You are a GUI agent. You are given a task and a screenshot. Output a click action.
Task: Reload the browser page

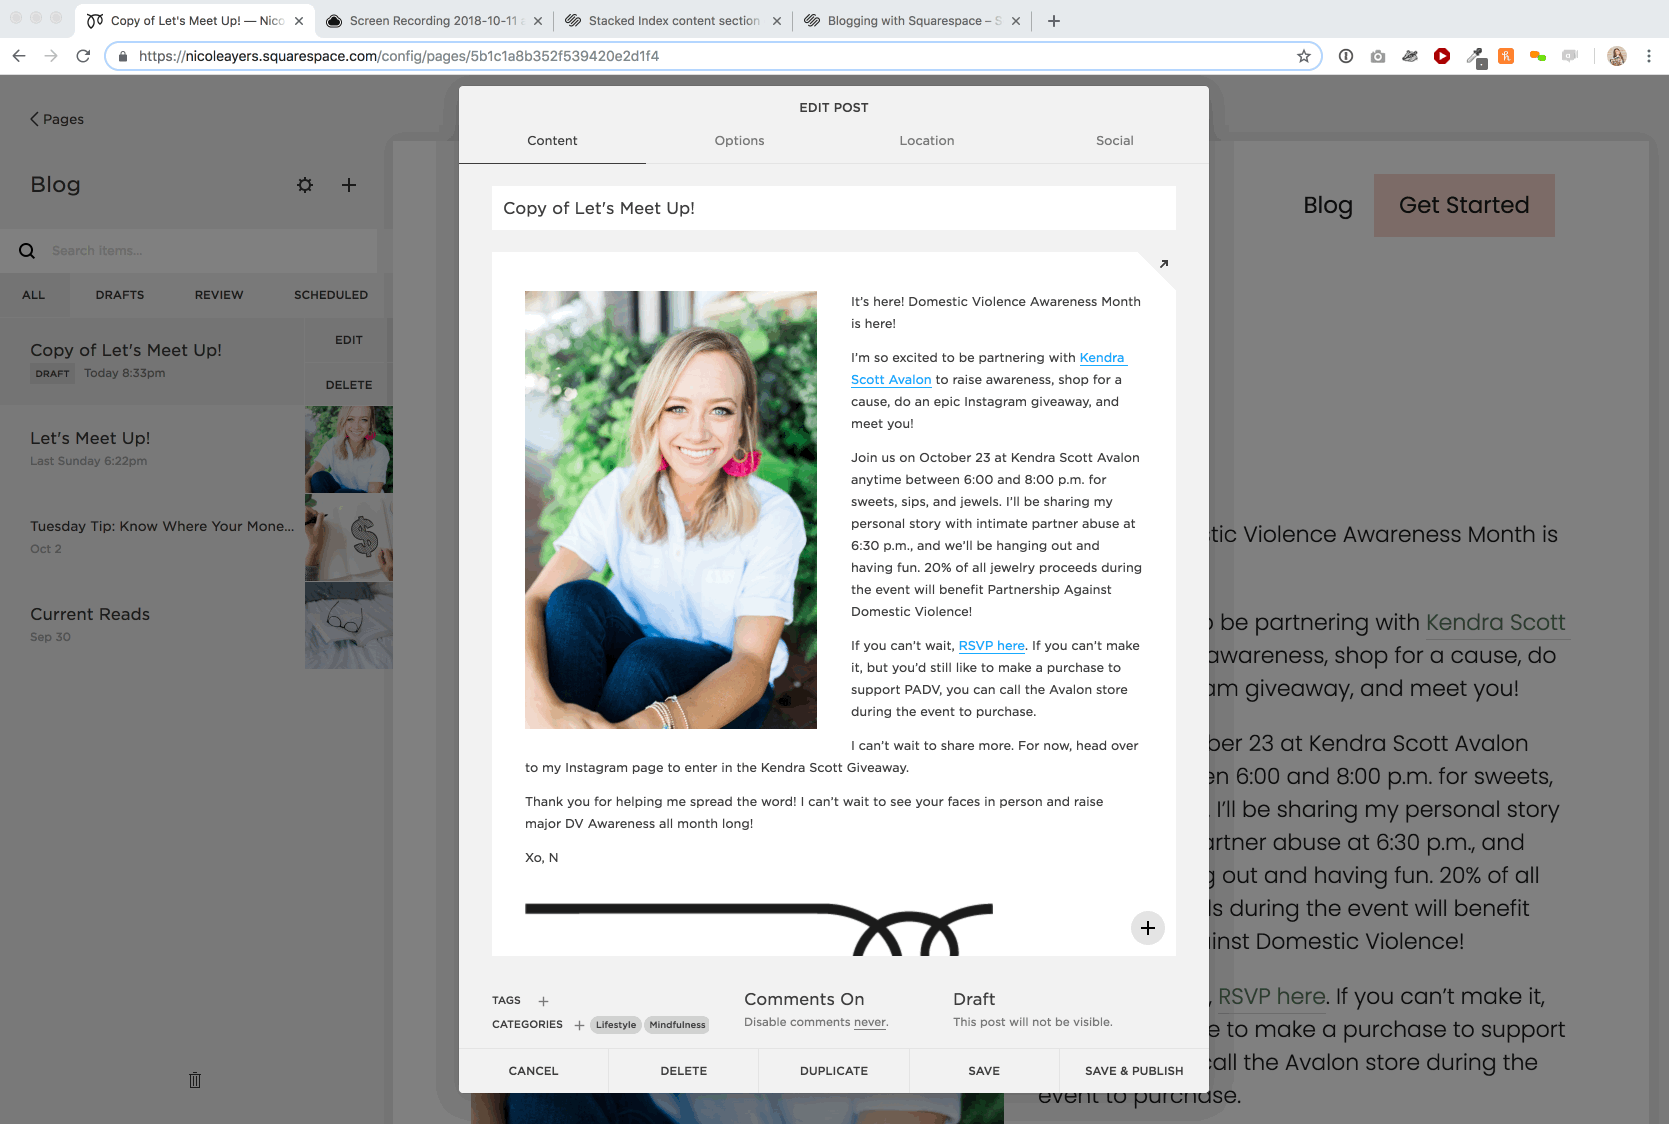click(83, 56)
